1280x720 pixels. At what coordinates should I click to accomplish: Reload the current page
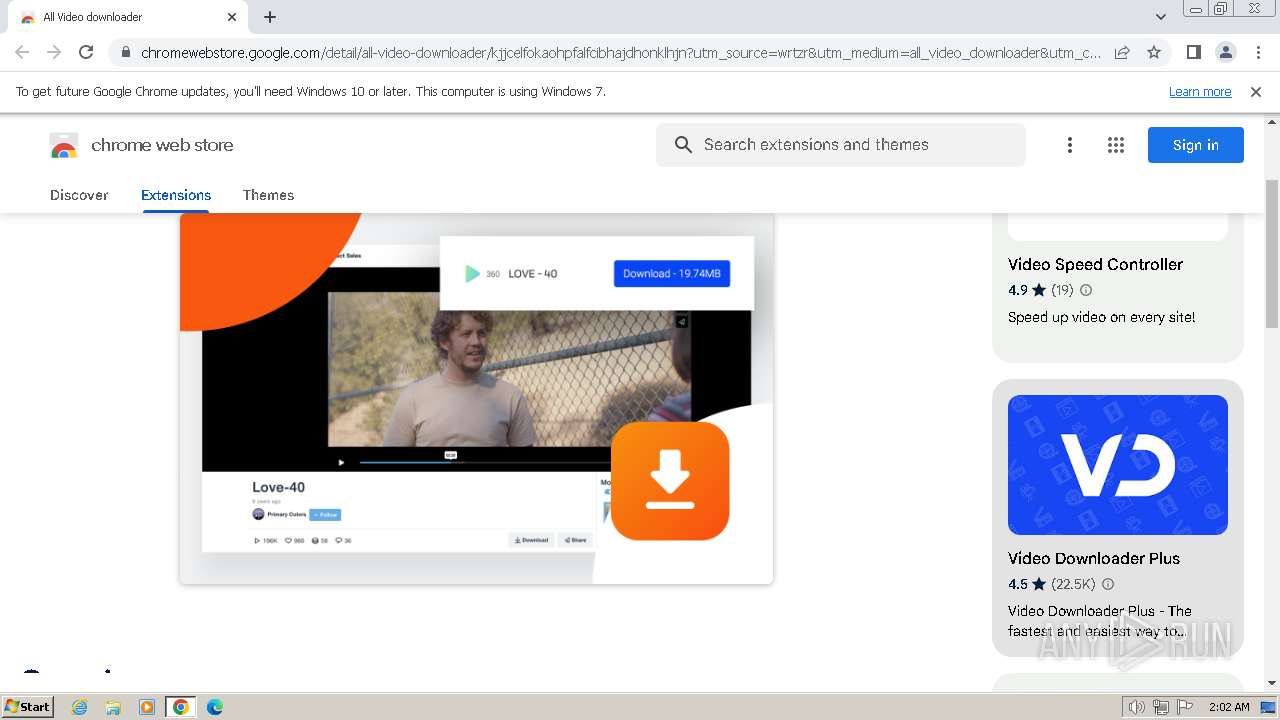pos(86,52)
